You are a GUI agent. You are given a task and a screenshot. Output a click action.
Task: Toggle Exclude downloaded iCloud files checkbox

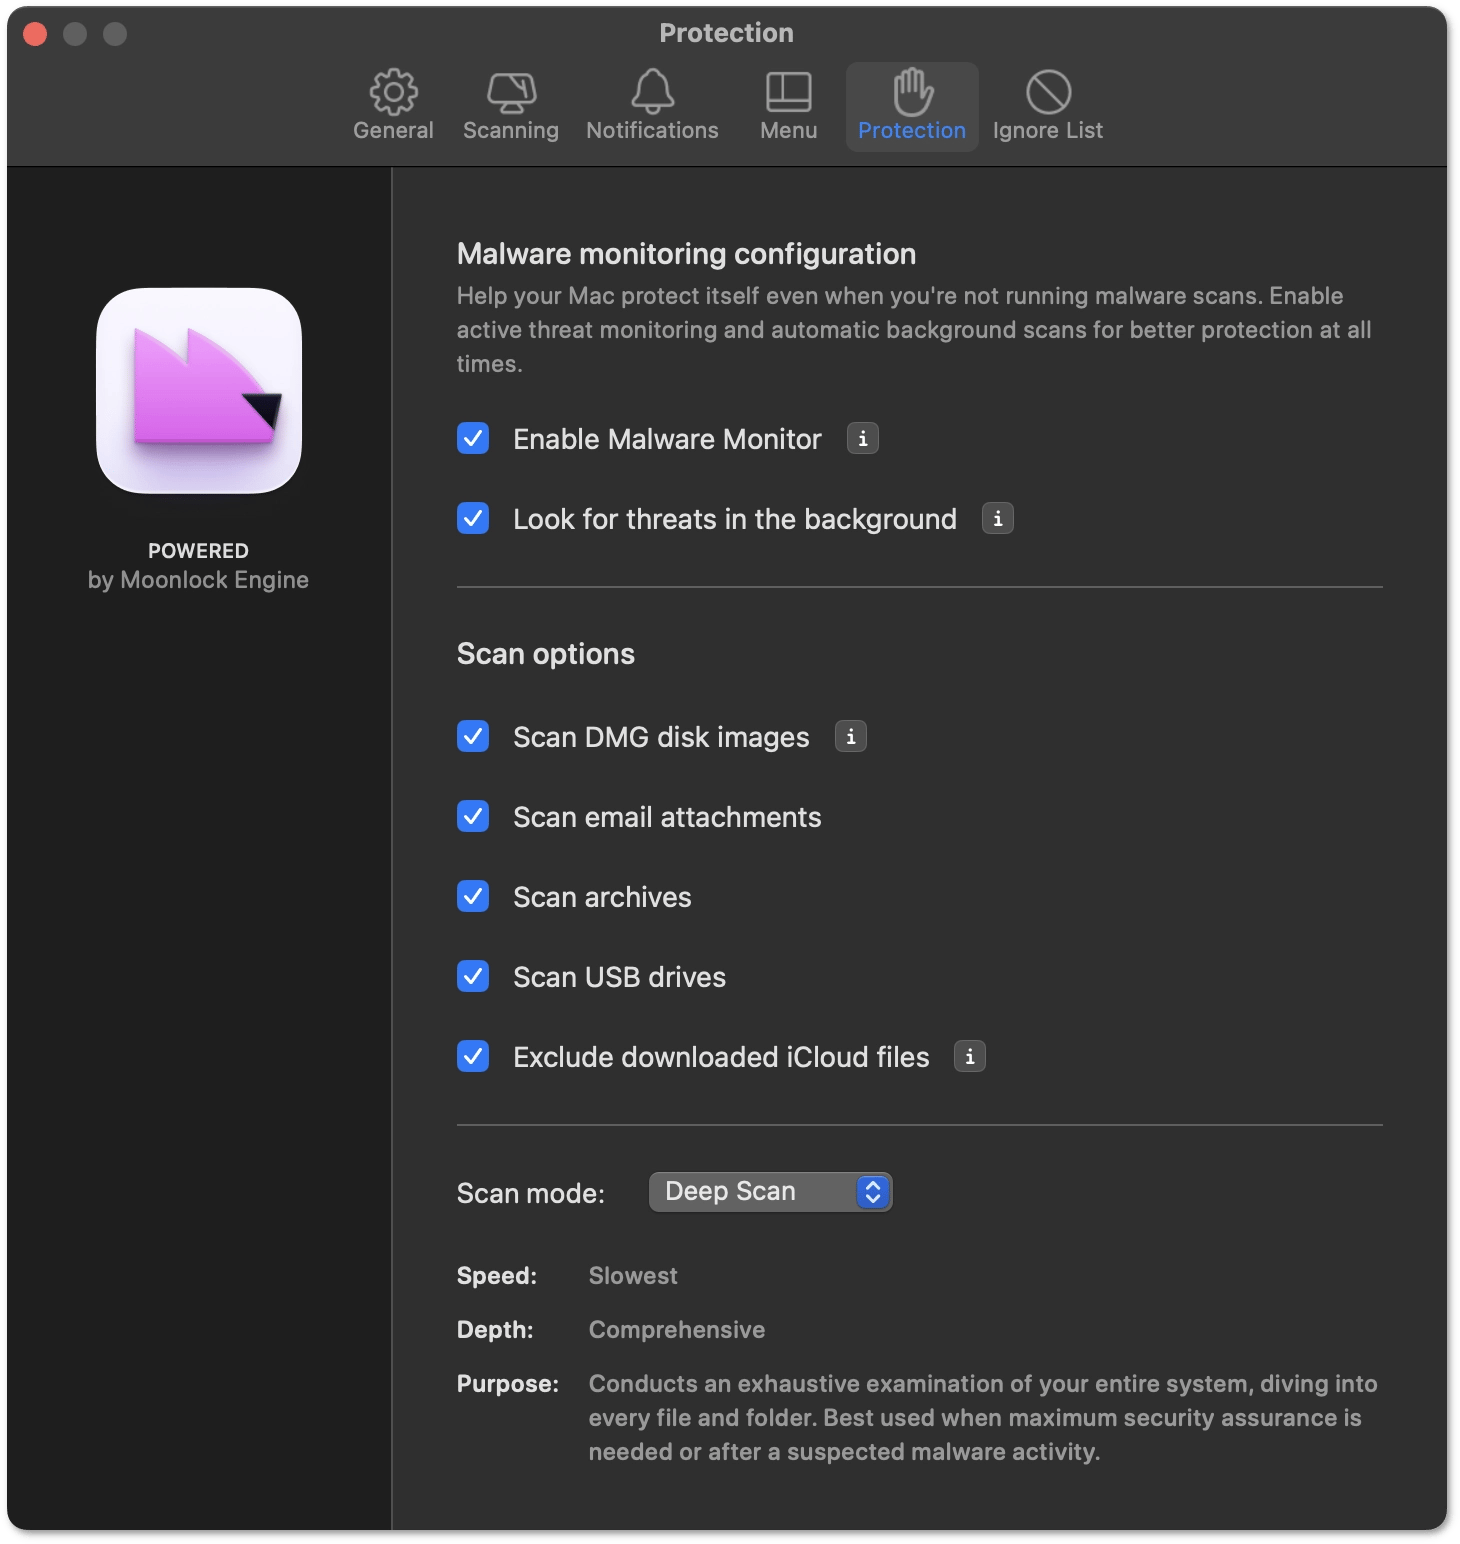pyautogui.click(x=473, y=1056)
